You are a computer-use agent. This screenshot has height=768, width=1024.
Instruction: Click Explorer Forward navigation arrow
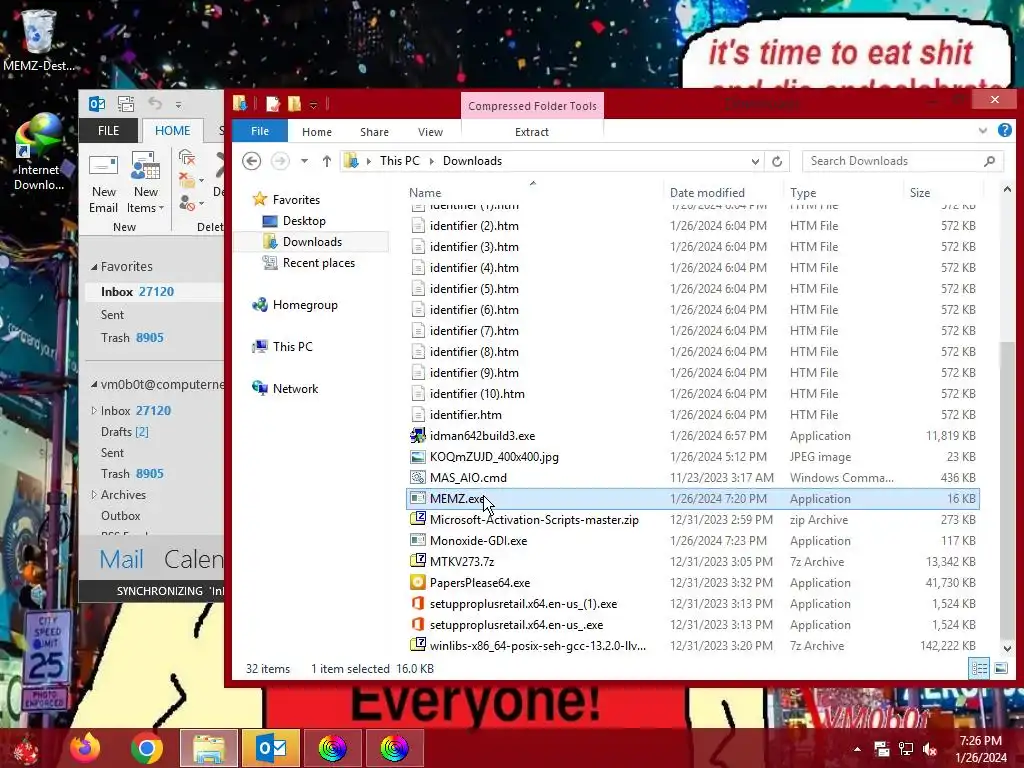pos(280,161)
